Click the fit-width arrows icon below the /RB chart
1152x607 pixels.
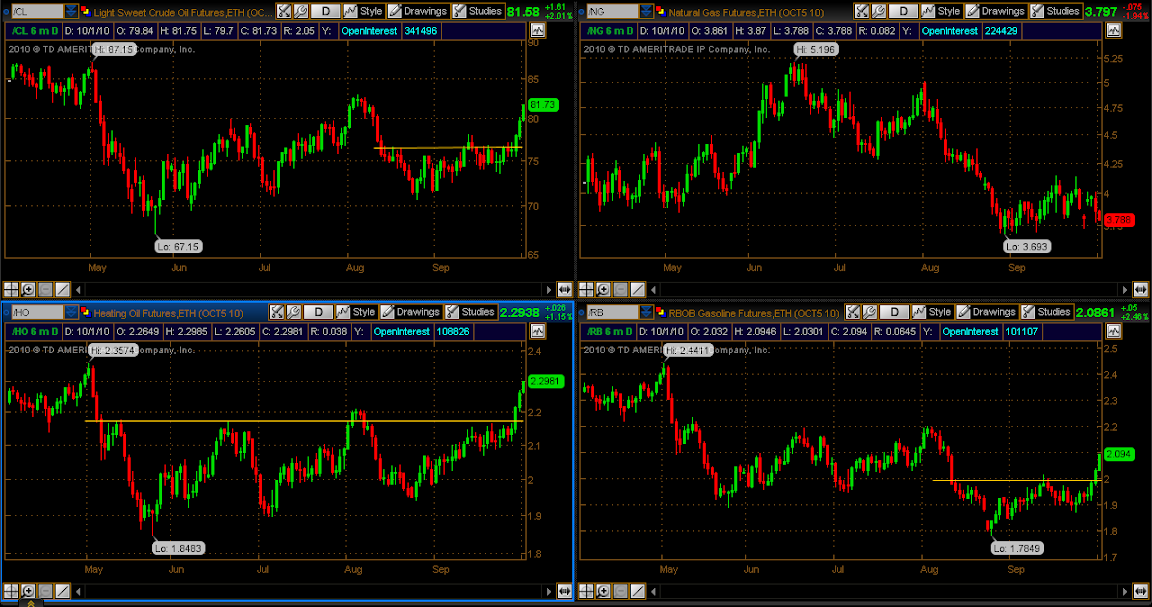point(1140,590)
